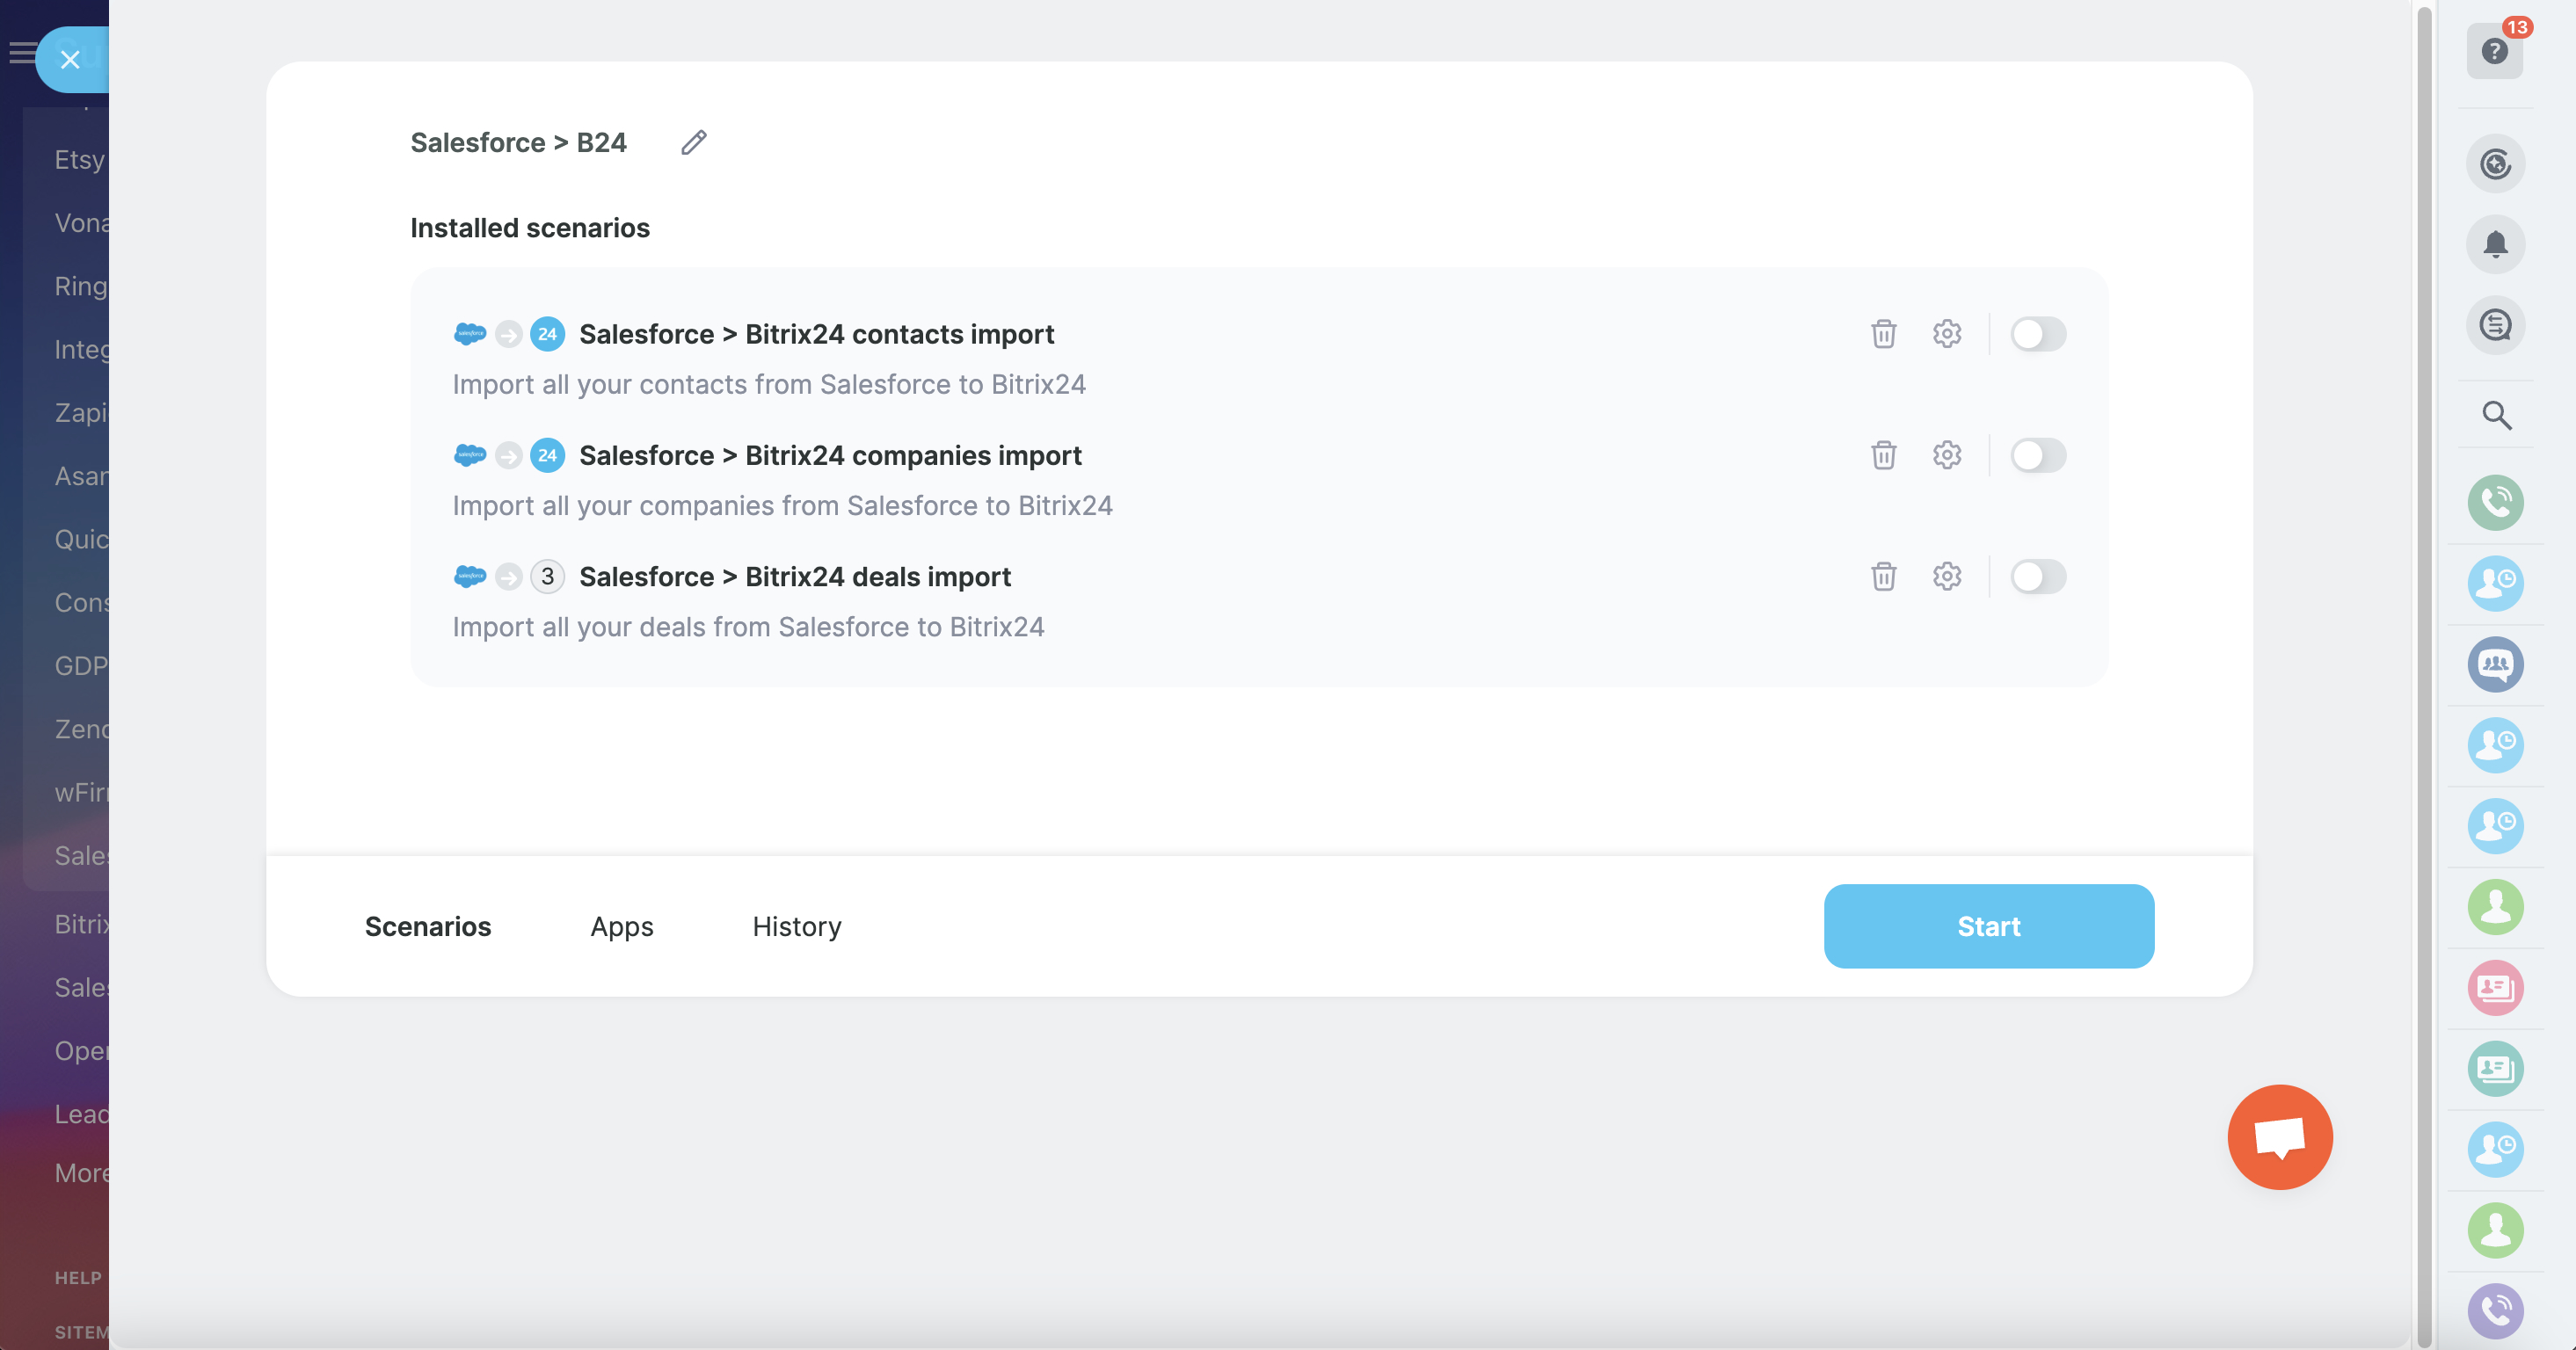
Task: Open settings for contacts import scenario
Action: click(x=1946, y=334)
